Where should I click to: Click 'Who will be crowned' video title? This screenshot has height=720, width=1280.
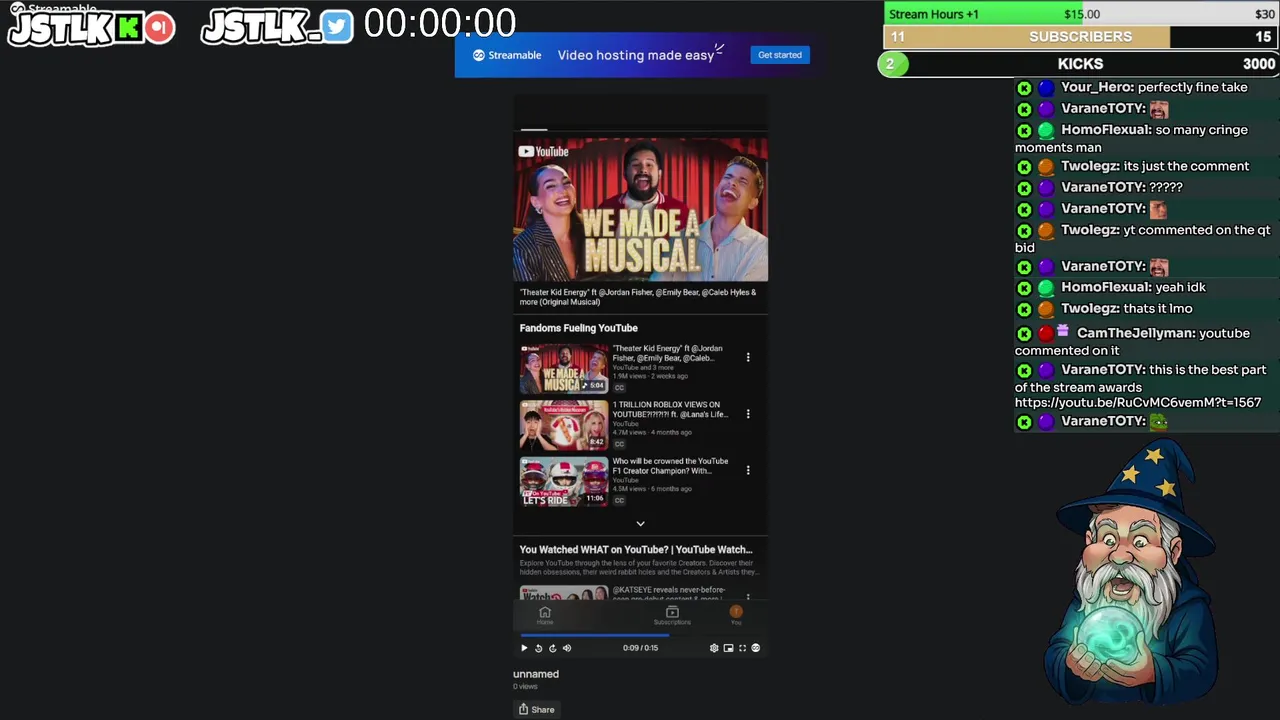coord(670,465)
